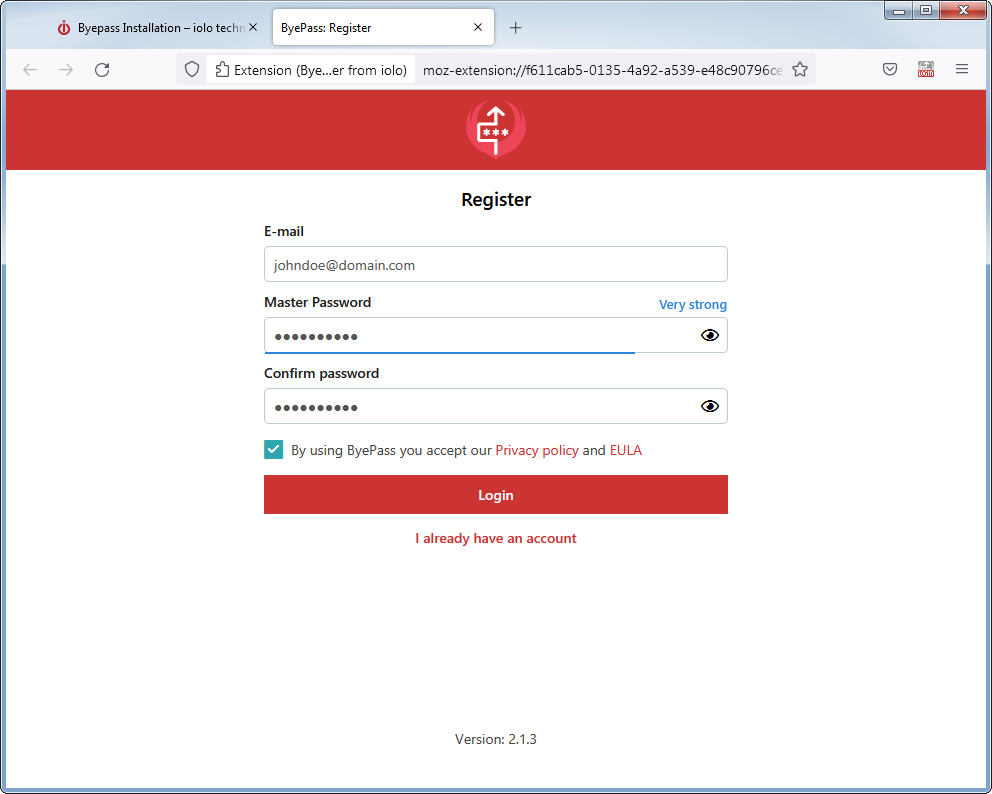The height and width of the screenshot is (794, 992).
Task: Click the red Login button
Action: (495, 495)
